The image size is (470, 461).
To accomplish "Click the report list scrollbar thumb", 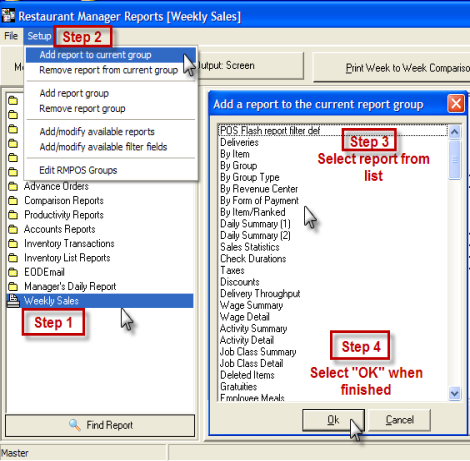I will tap(455, 160).
